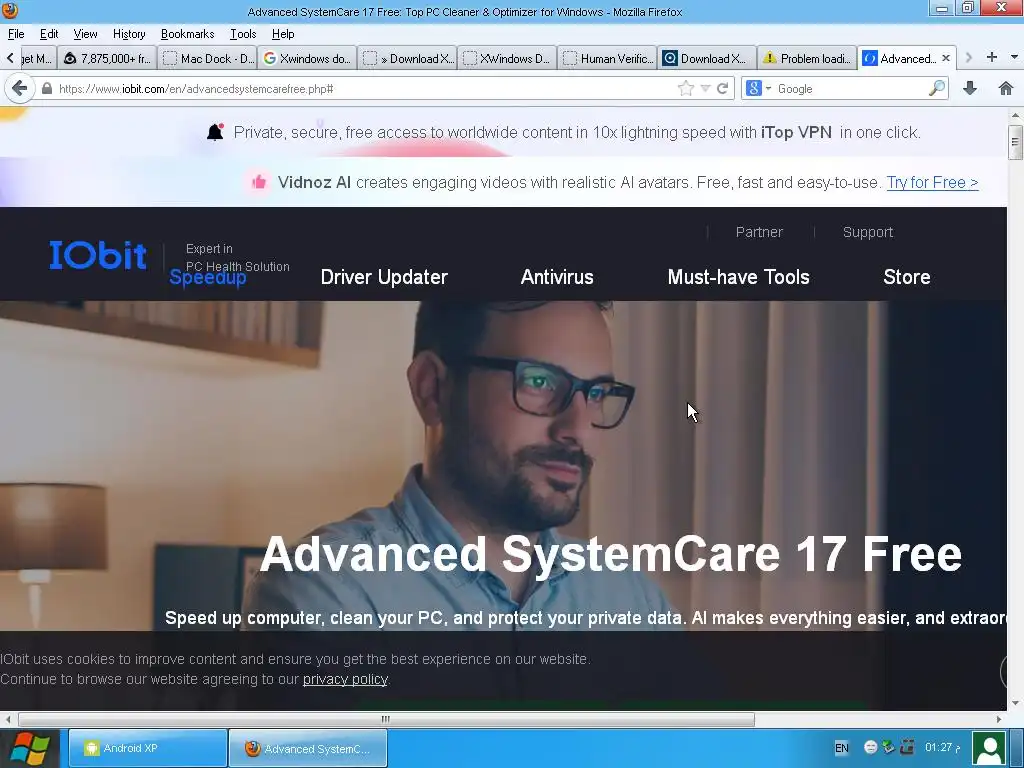Open the Antivirus navigation item
1024x768 pixels.
557,277
